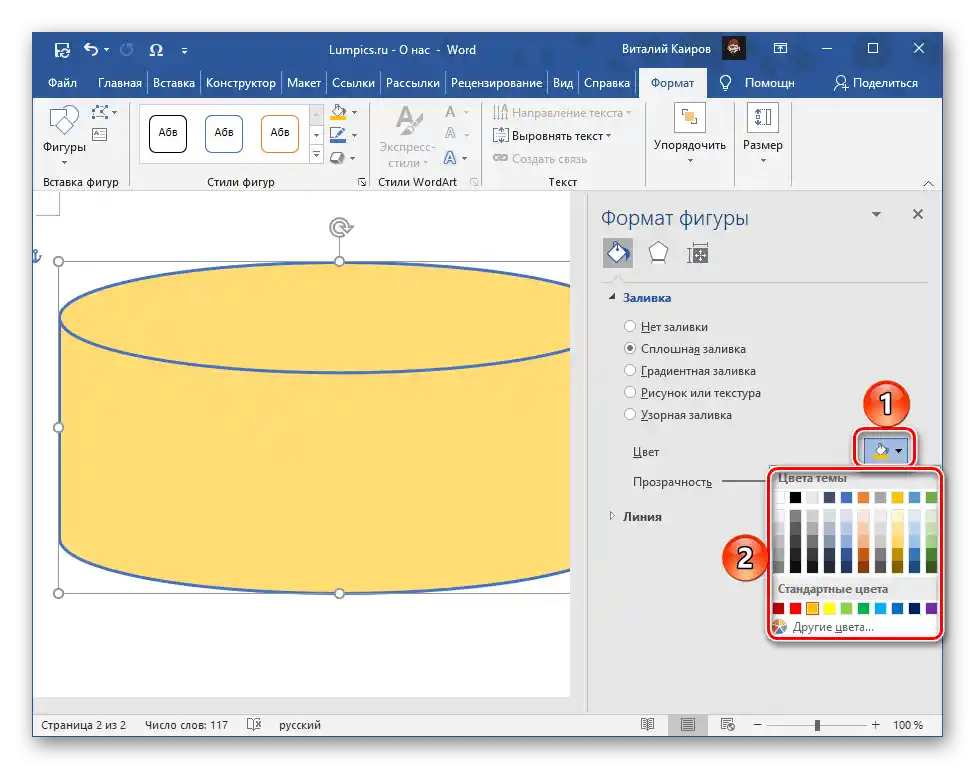Click the Save icon in title bar

tap(62, 49)
